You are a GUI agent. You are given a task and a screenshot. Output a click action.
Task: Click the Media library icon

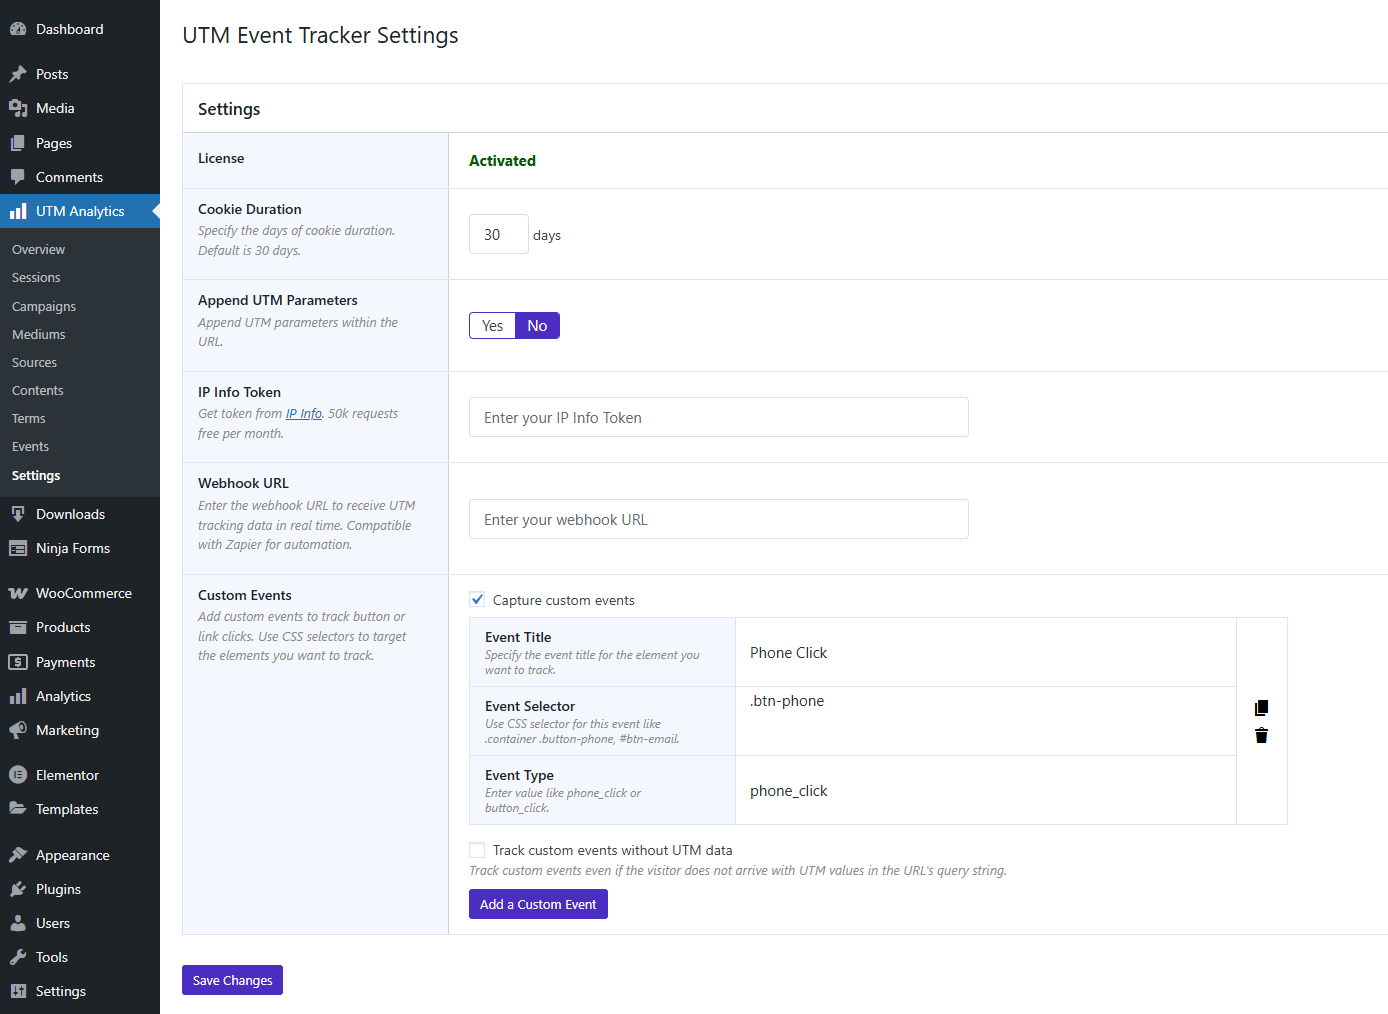18,108
